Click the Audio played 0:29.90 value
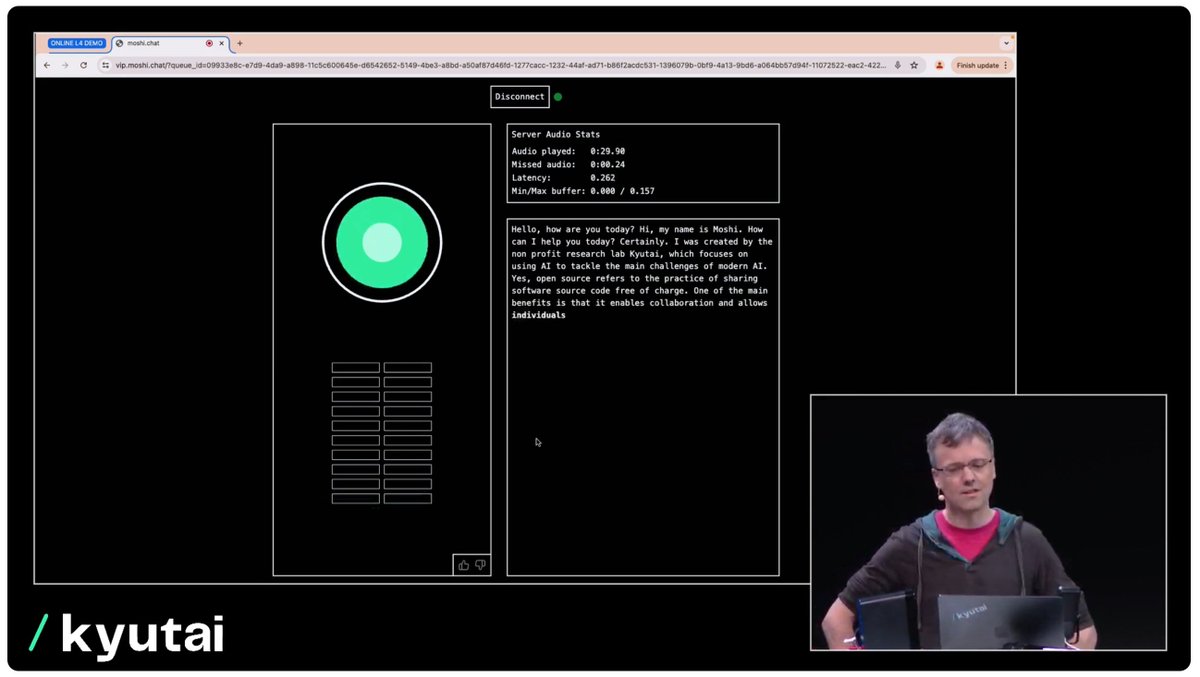 [x=607, y=151]
